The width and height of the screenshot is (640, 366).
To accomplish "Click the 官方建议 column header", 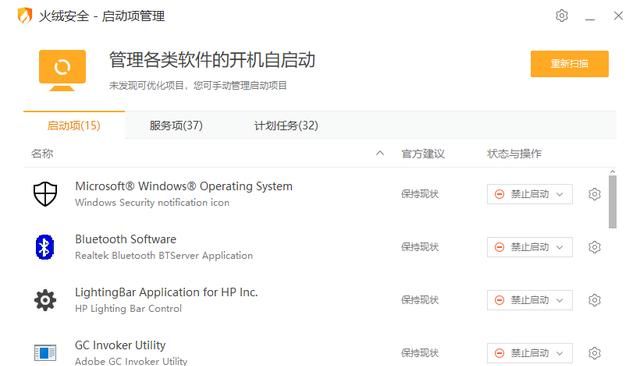I will pyautogui.click(x=423, y=153).
